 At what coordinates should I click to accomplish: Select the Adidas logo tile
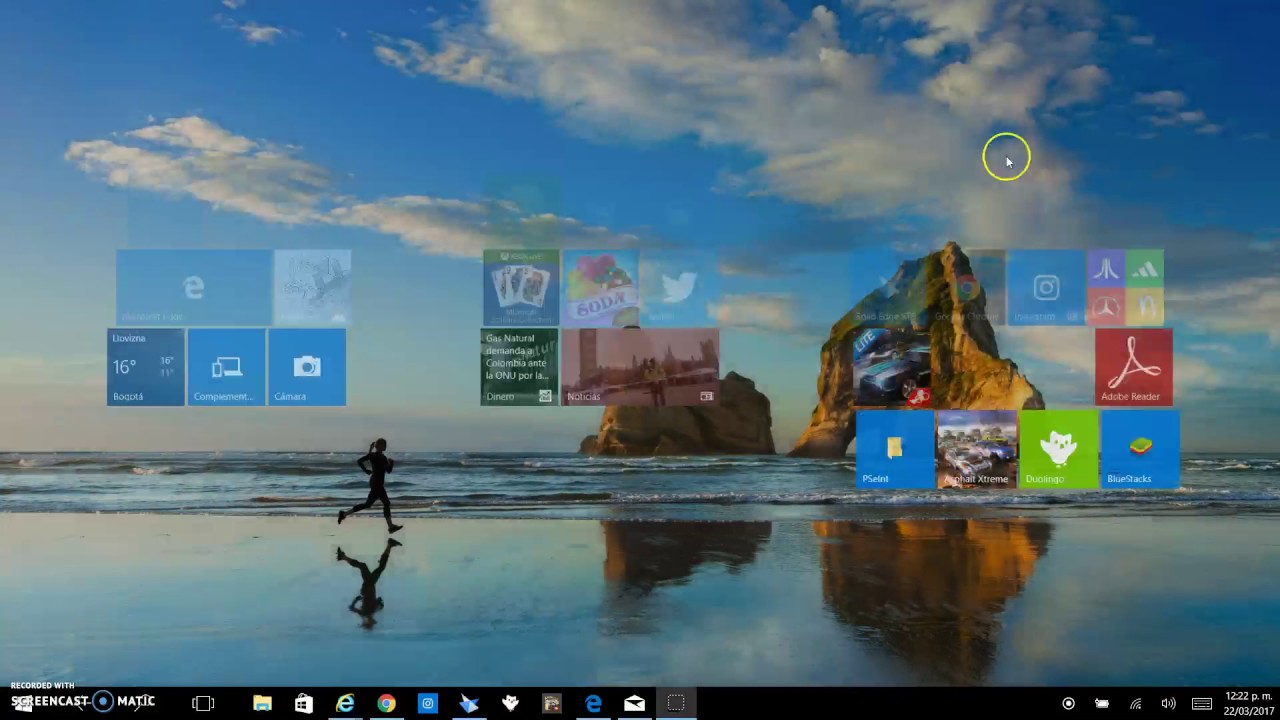[1145, 269]
